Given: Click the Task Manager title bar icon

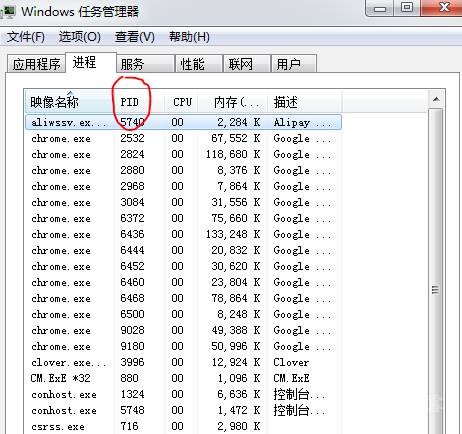Looking at the screenshot, I should tap(9, 12).
